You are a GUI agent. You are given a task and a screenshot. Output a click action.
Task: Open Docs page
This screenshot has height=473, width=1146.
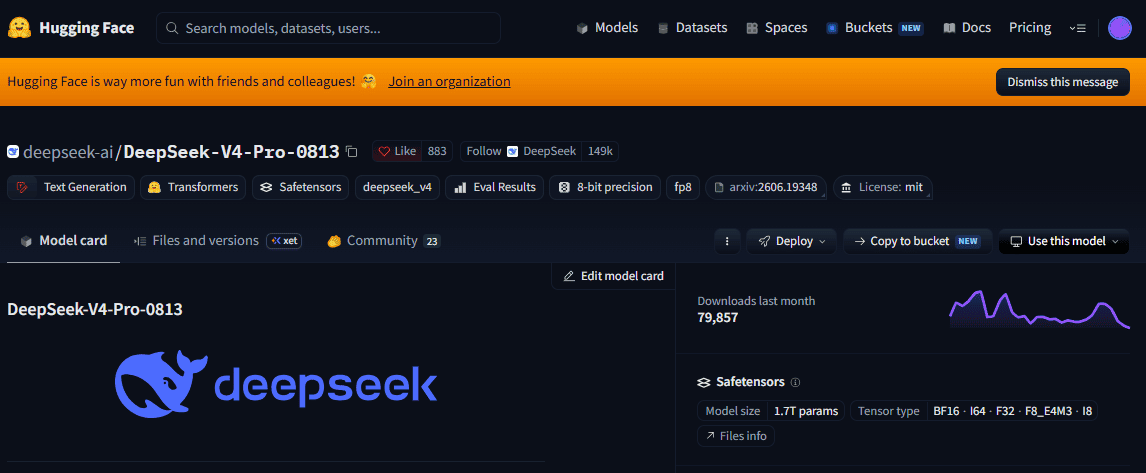pyautogui.click(x=967, y=28)
